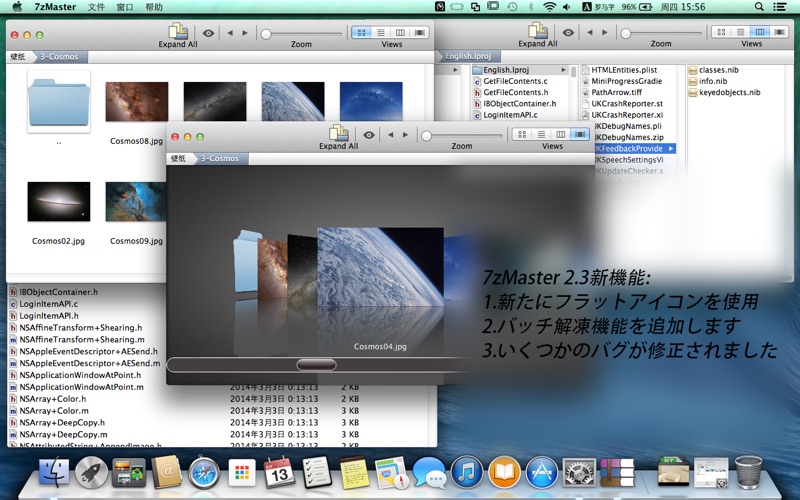Viewport: 800px width, 500px height.
Task: Switch English.lproj window to cover flow view
Action: pyautogui.click(x=780, y=32)
